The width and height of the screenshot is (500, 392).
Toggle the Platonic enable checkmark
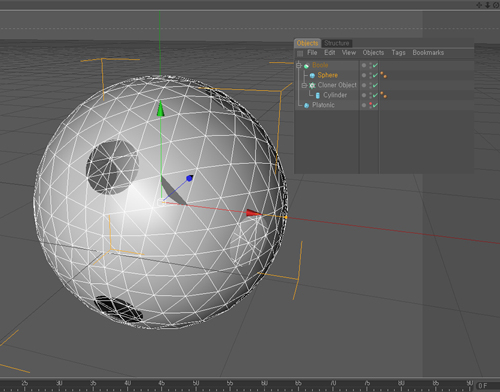375,105
